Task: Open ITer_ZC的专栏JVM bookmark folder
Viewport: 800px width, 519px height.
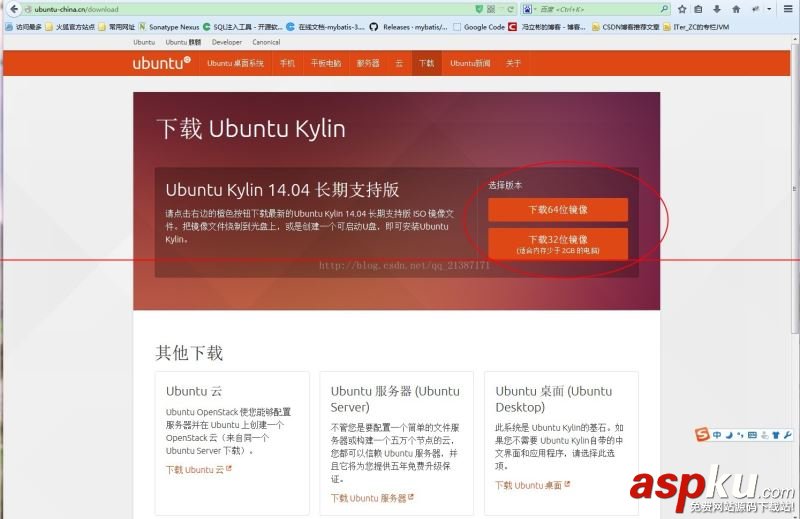Action: [x=696, y=27]
